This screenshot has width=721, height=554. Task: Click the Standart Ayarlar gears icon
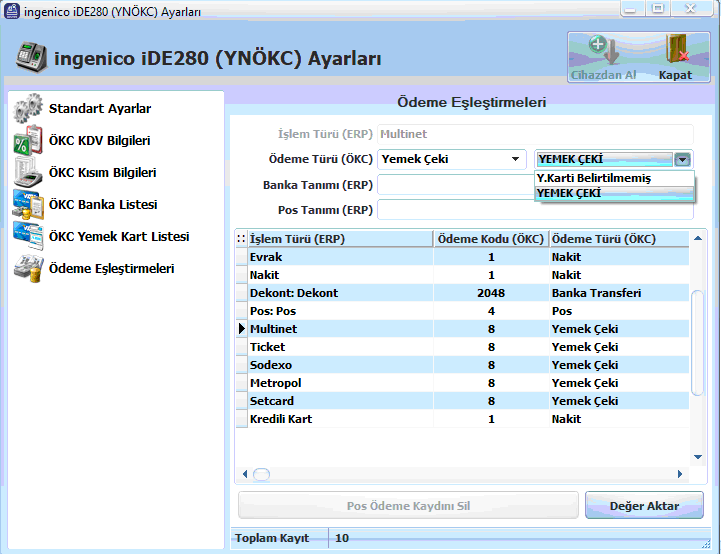(28, 108)
